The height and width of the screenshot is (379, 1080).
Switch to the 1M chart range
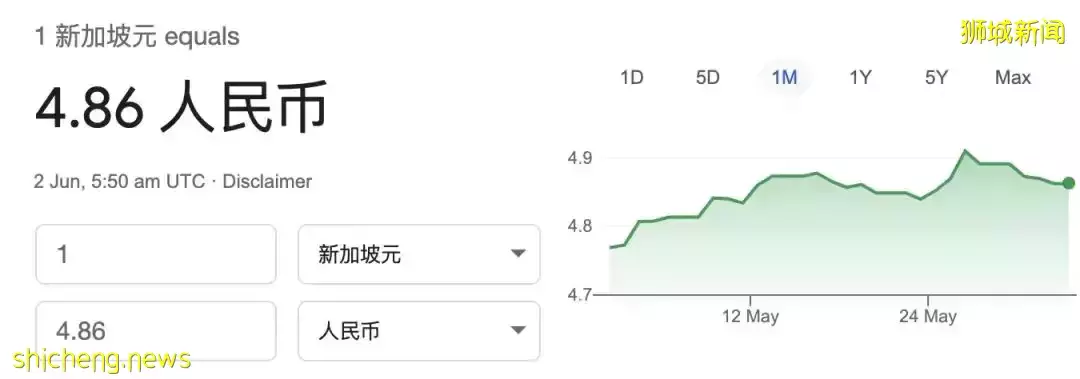point(784,77)
